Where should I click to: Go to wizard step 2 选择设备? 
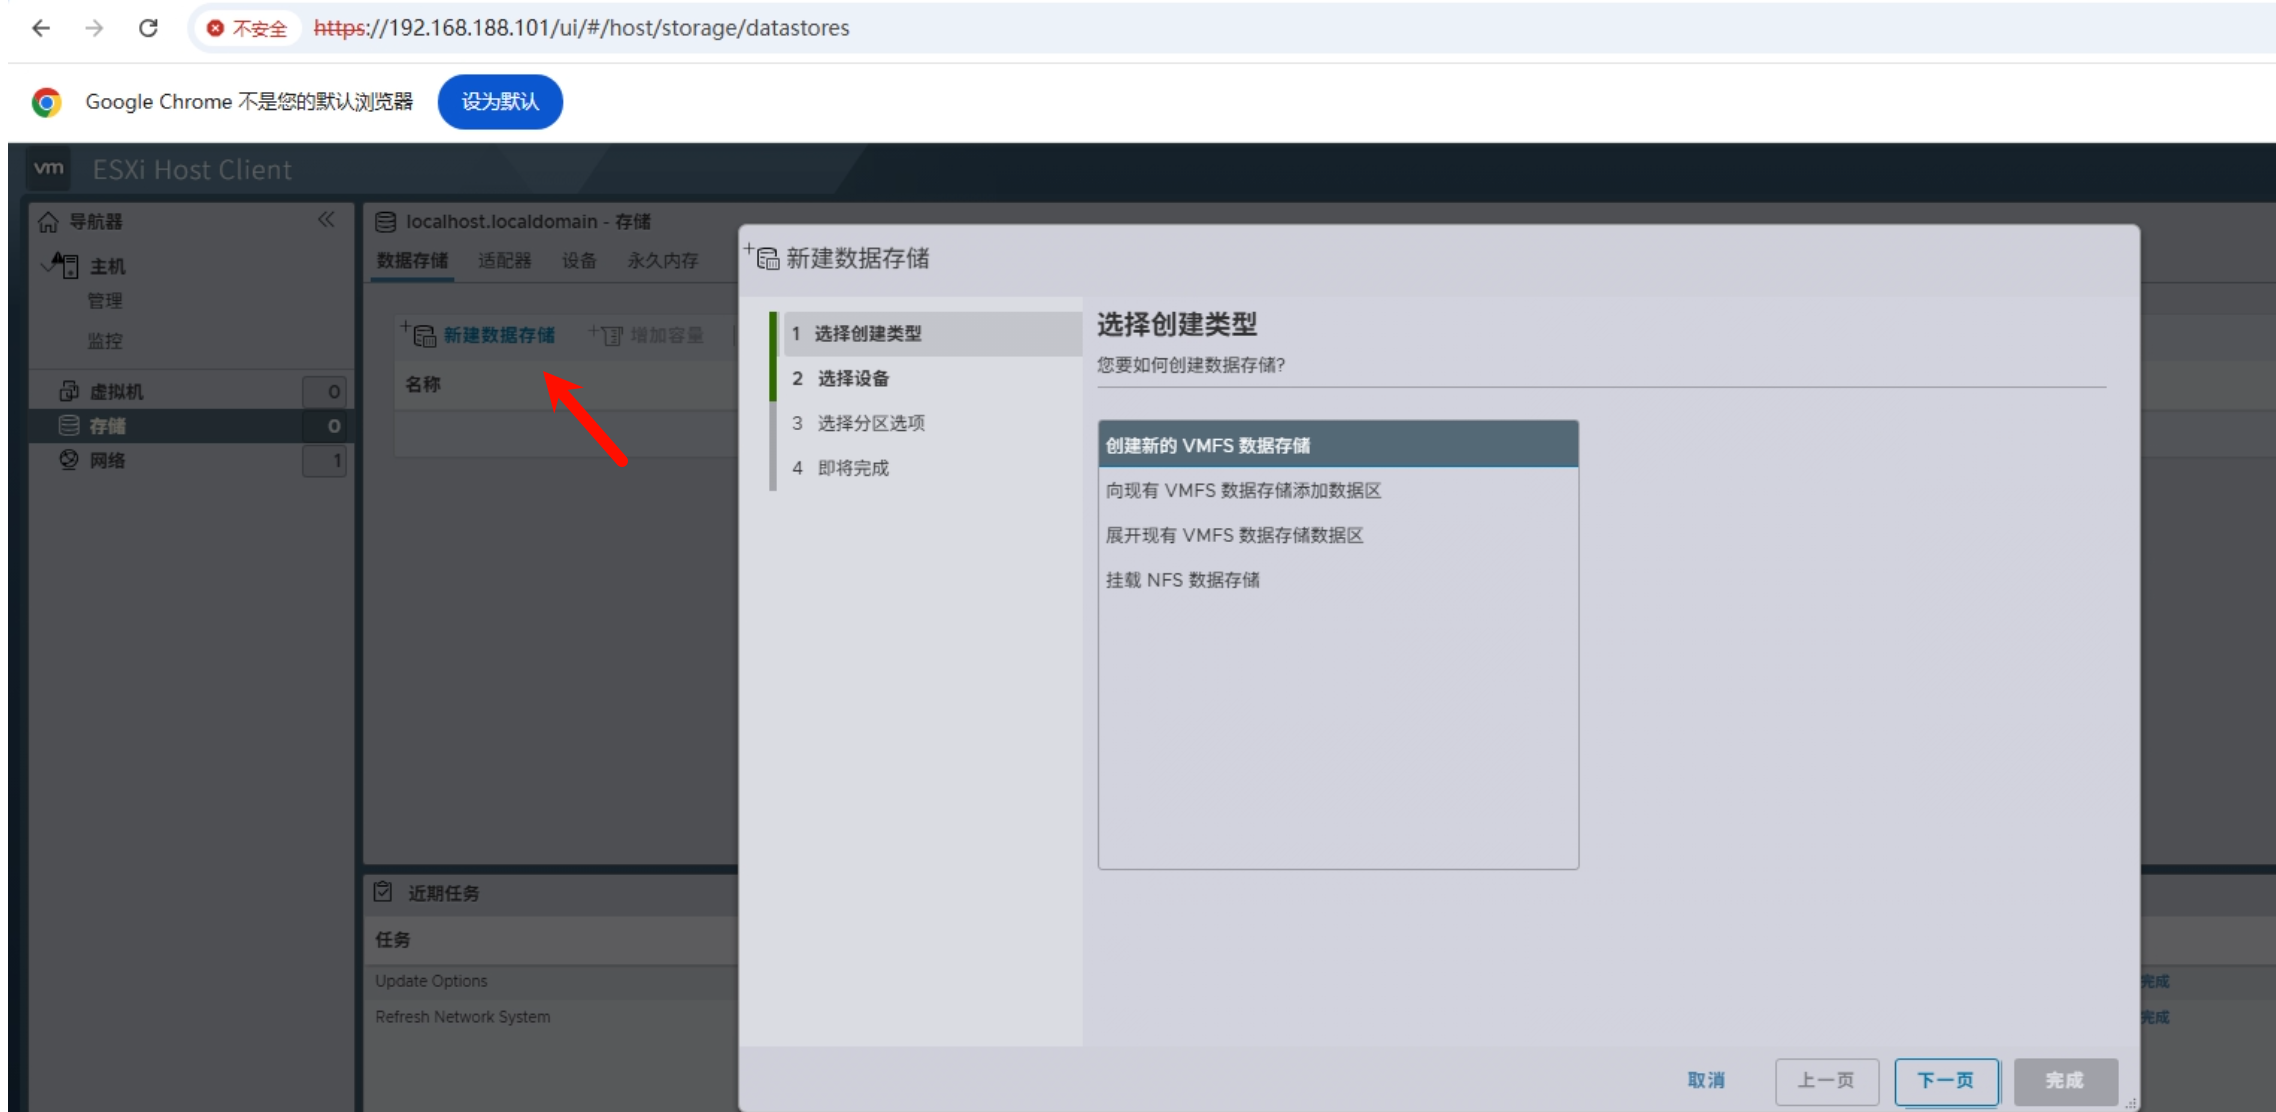pos(852,378)
